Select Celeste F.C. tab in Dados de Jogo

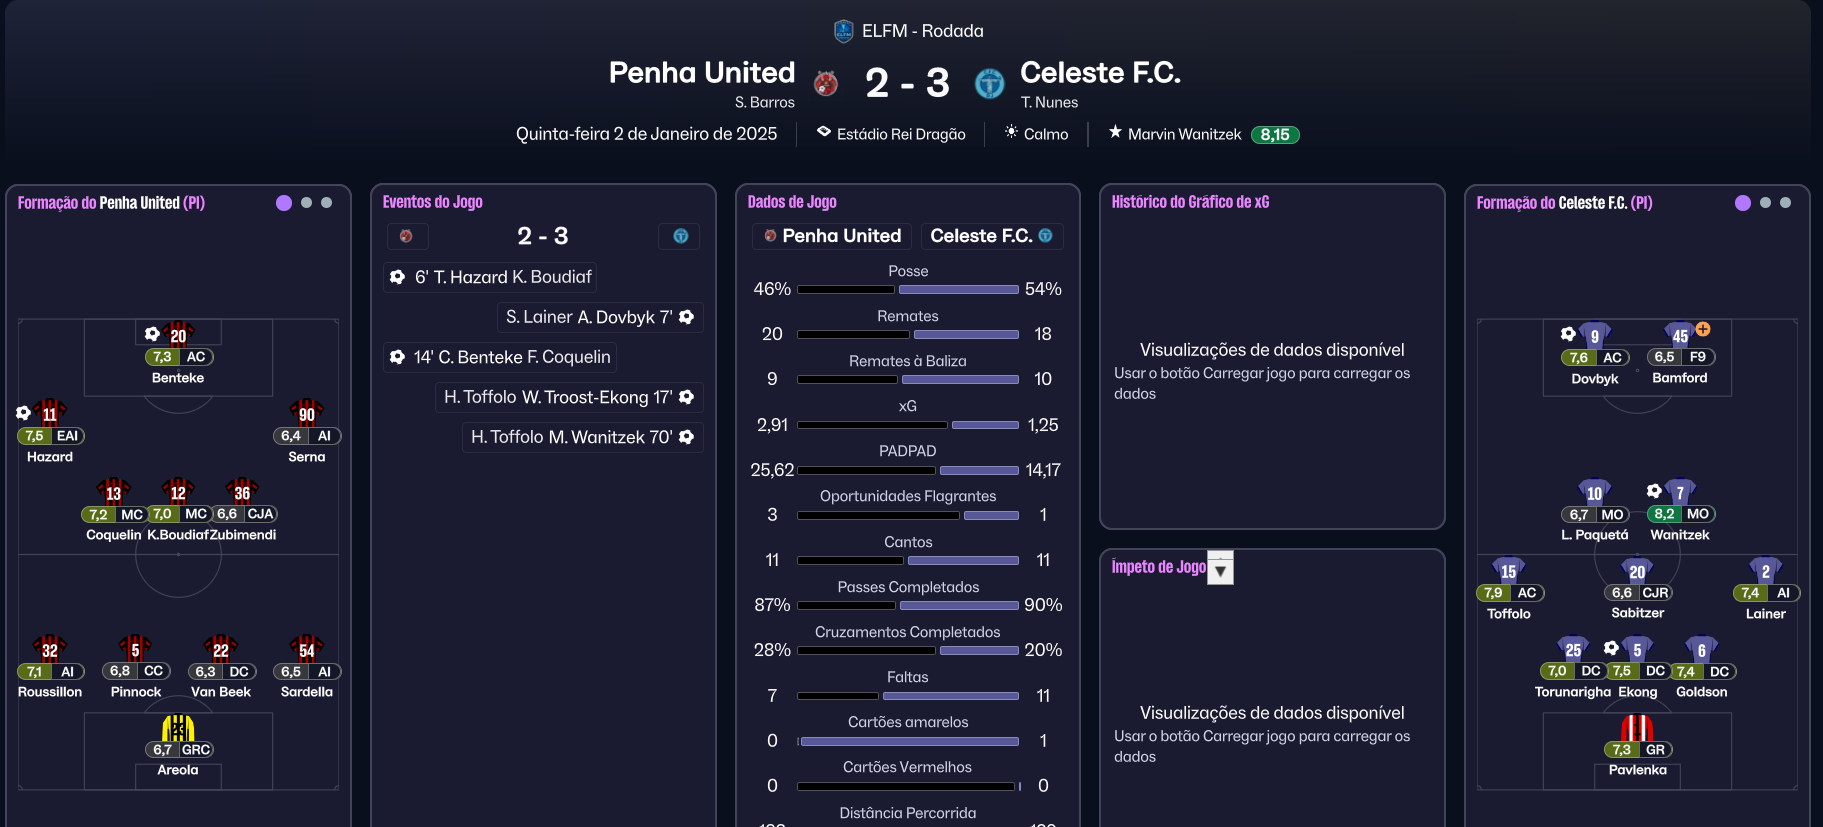click(x=991, y=236)
